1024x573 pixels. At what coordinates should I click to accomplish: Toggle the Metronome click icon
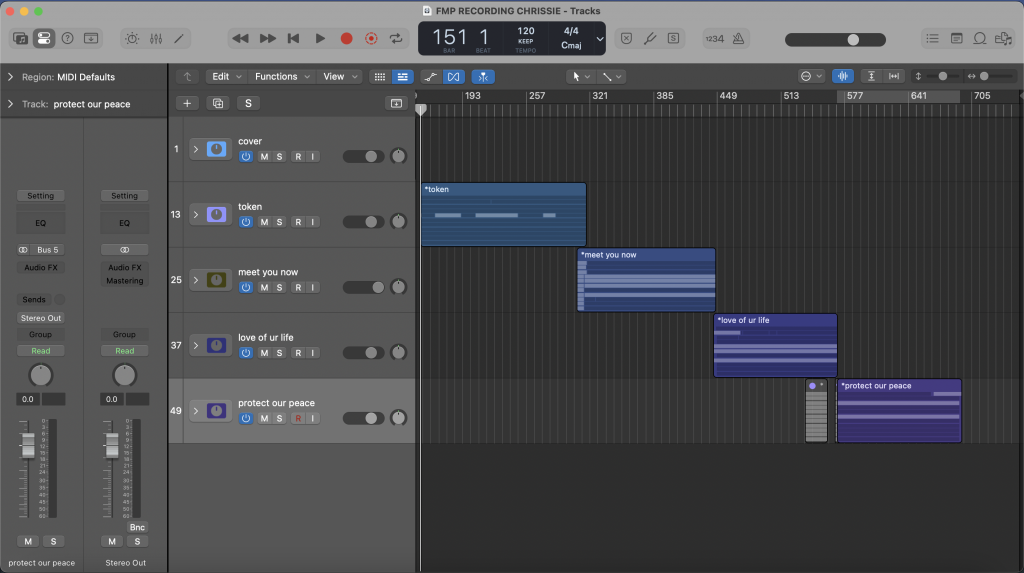click(x=739, y=39)
